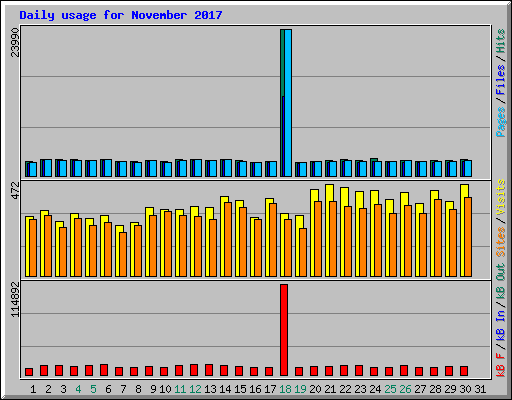Click the orange sites bar for day 14
This screenshot has height=400, width=512.
click(x=228, y=239)
